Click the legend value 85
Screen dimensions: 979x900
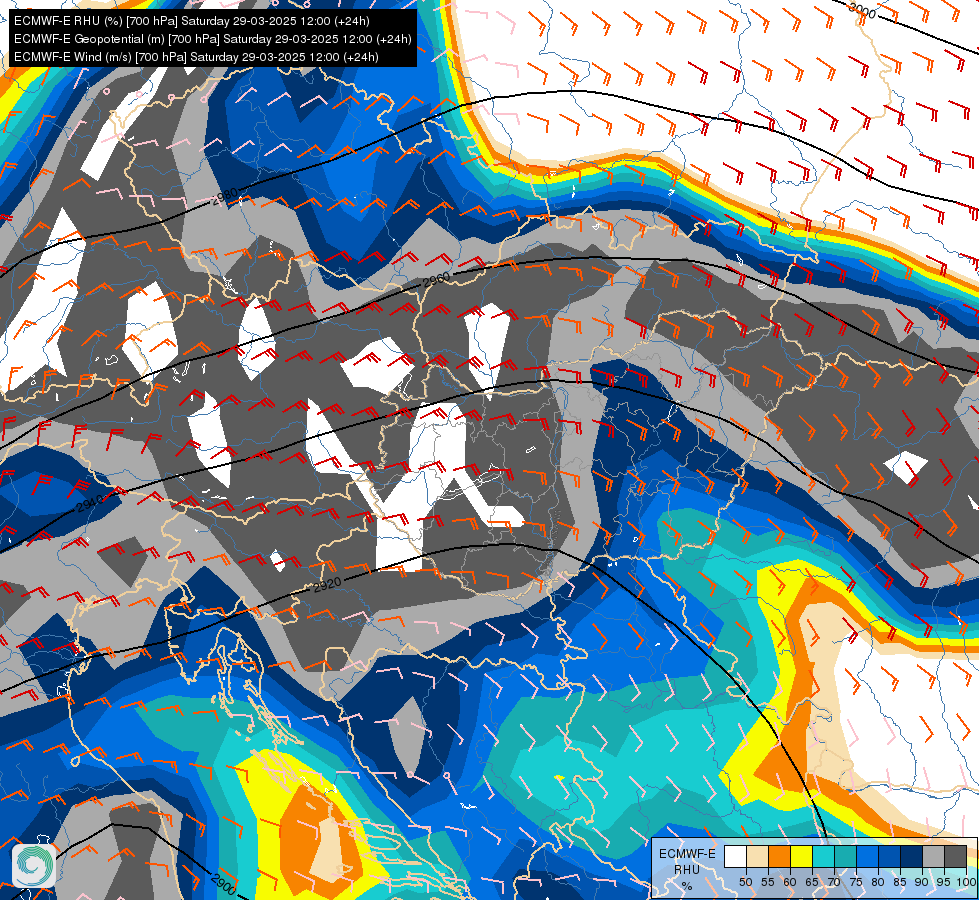[900, 882]
